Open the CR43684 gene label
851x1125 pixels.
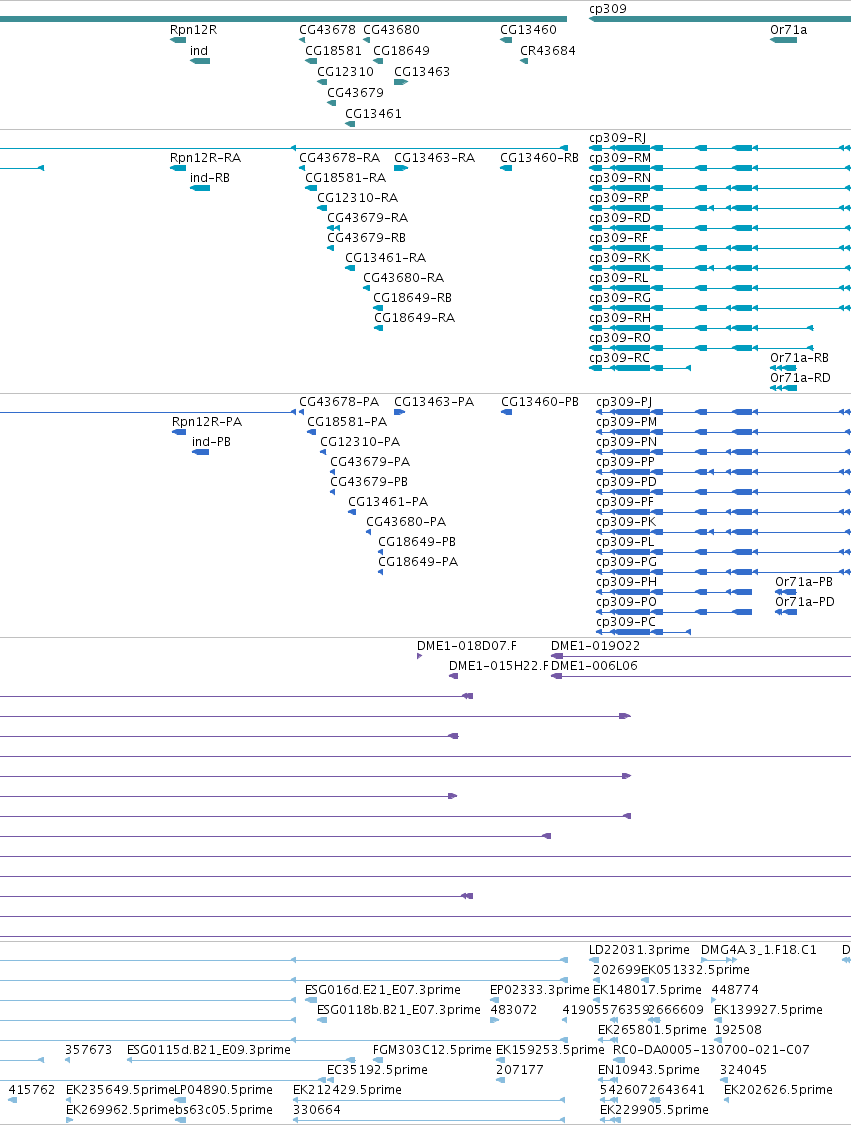click(547, 50)
